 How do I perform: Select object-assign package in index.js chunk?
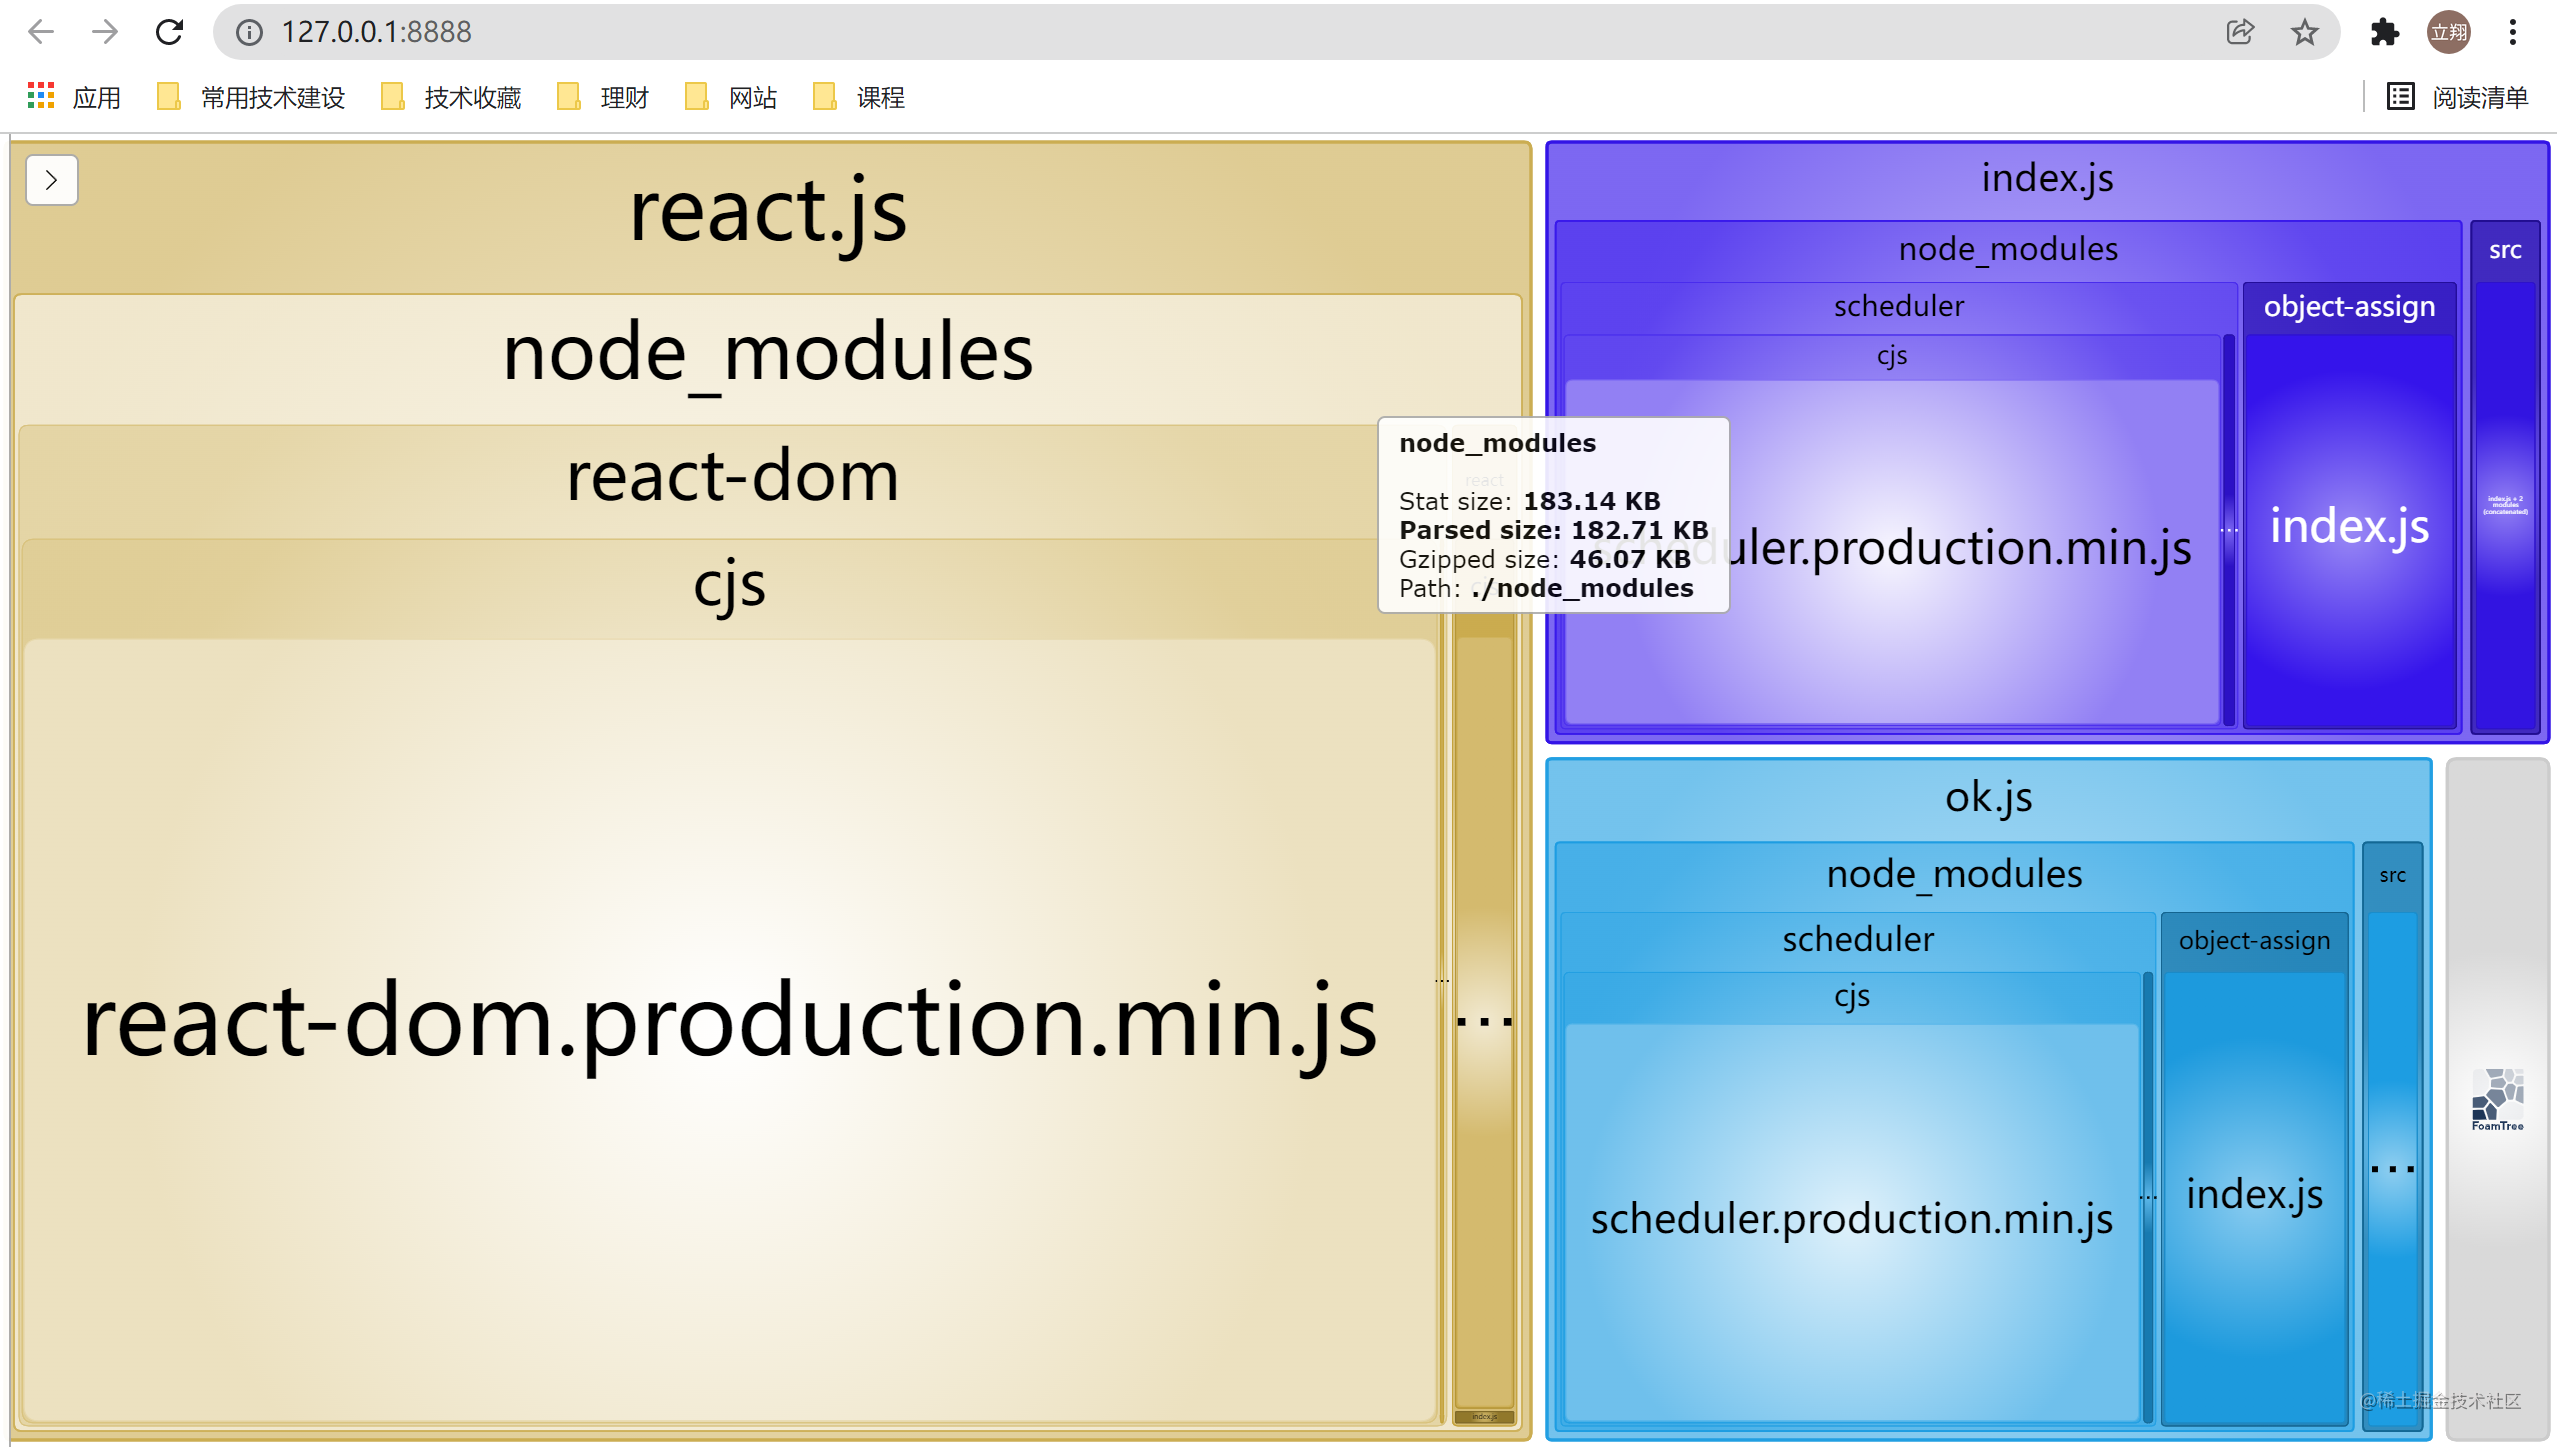[2349, 306]
